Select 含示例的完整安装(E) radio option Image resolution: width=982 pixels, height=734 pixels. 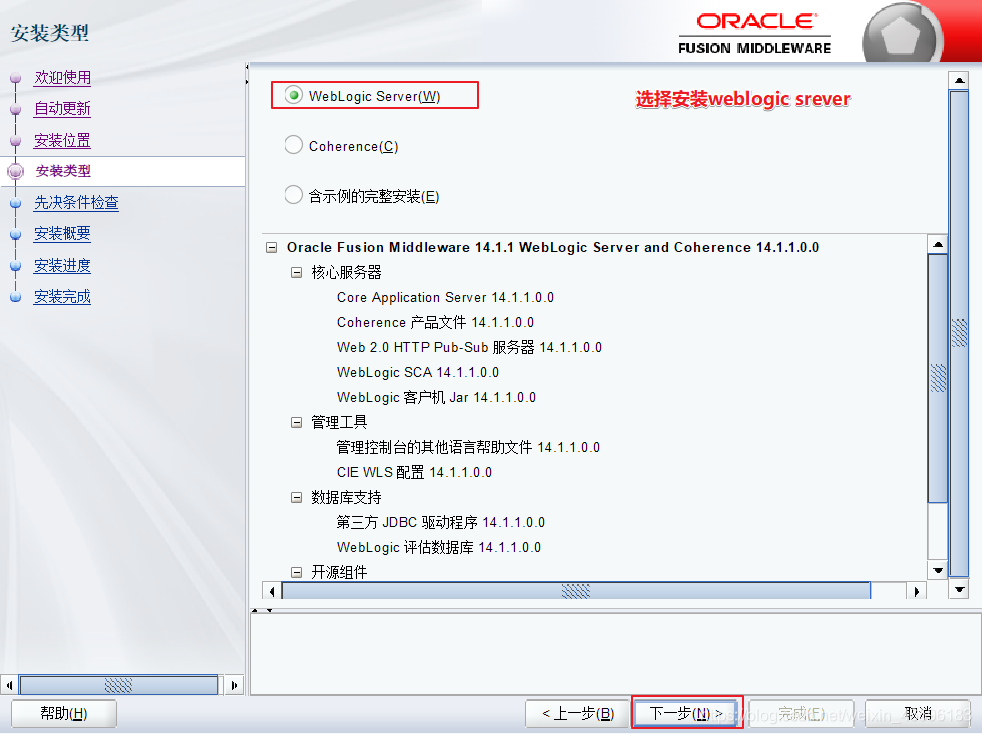click(294, 195)
